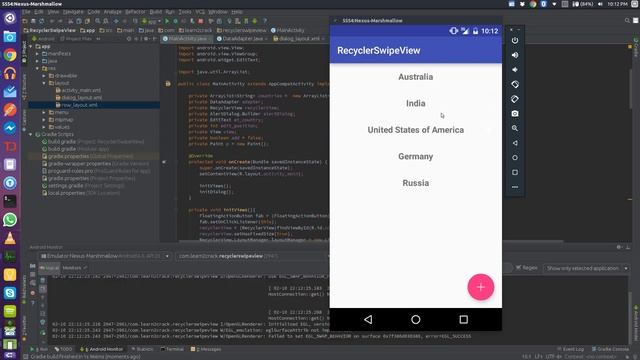Tap Android back navigation button
The height and width of the screenshot is (360, 640).
[x=368, y=319]
